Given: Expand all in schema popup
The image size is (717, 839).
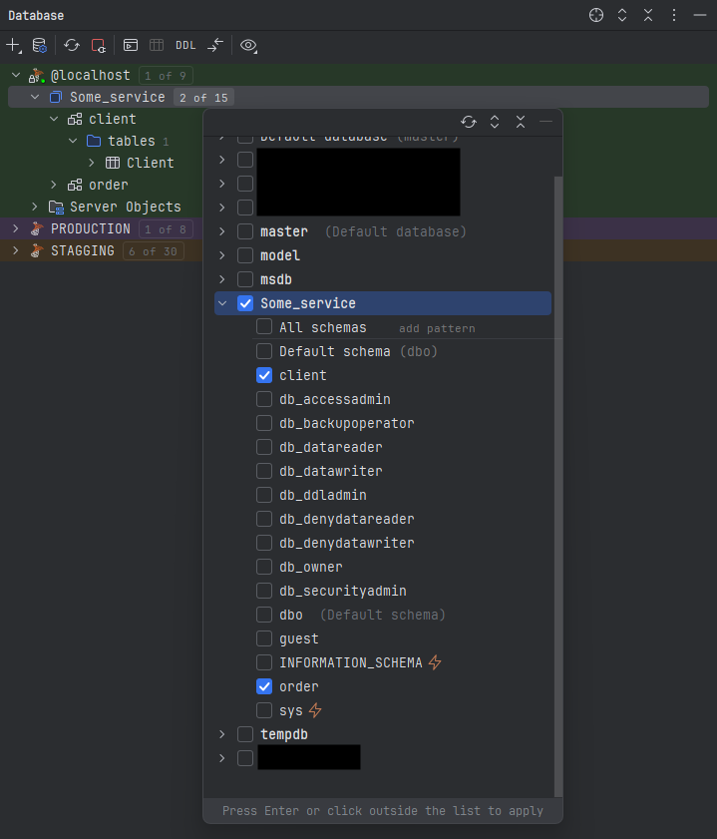Looking at the screenshot, I should 494,122.
